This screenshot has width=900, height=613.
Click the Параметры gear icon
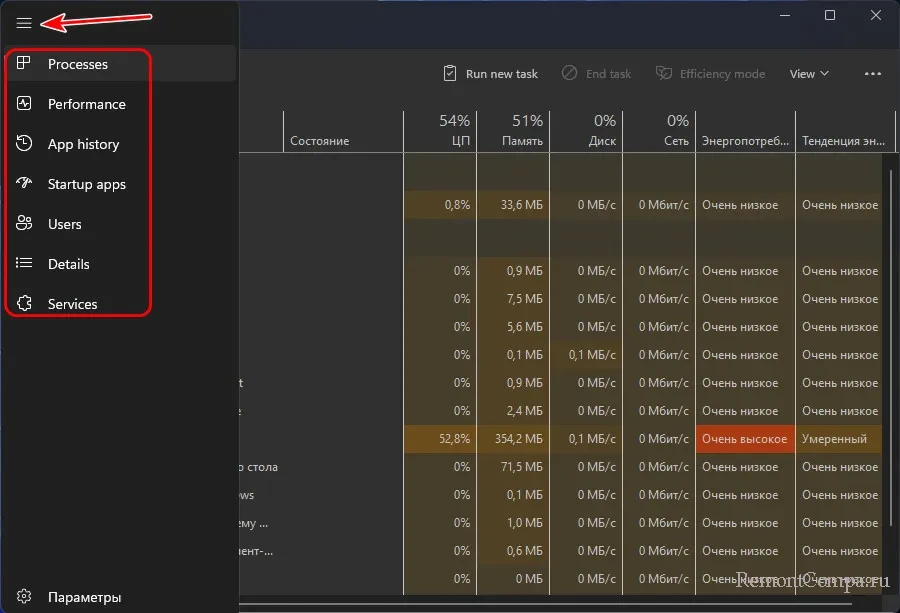tap(24, 596)
